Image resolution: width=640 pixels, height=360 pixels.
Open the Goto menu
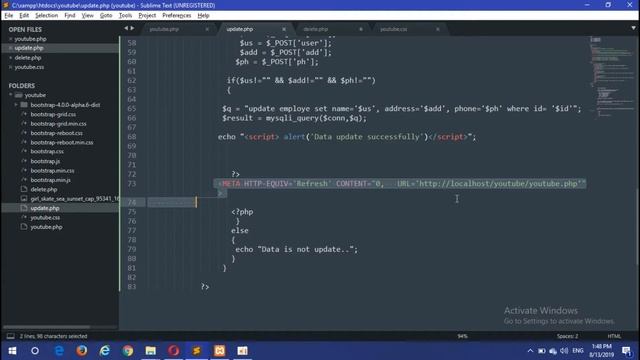point(106,16)
